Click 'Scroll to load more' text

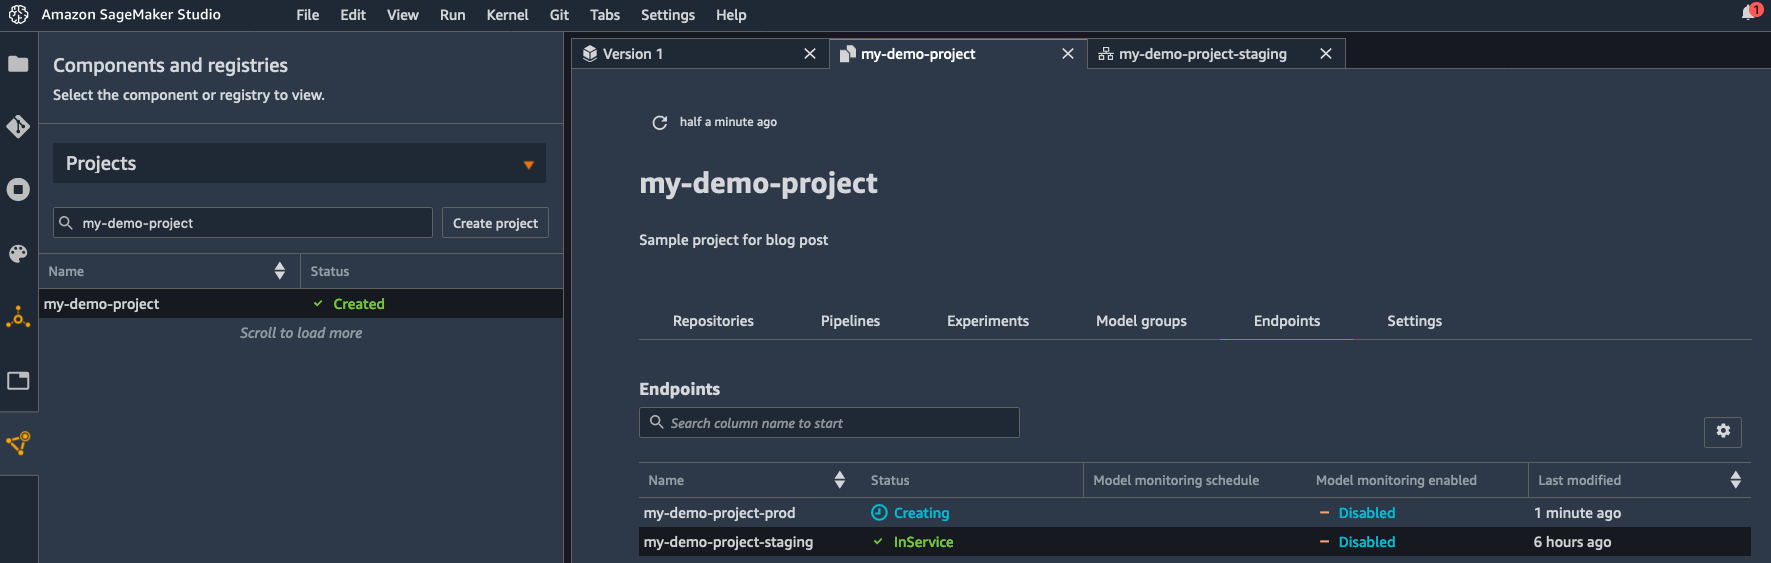[x=301, y=333]
